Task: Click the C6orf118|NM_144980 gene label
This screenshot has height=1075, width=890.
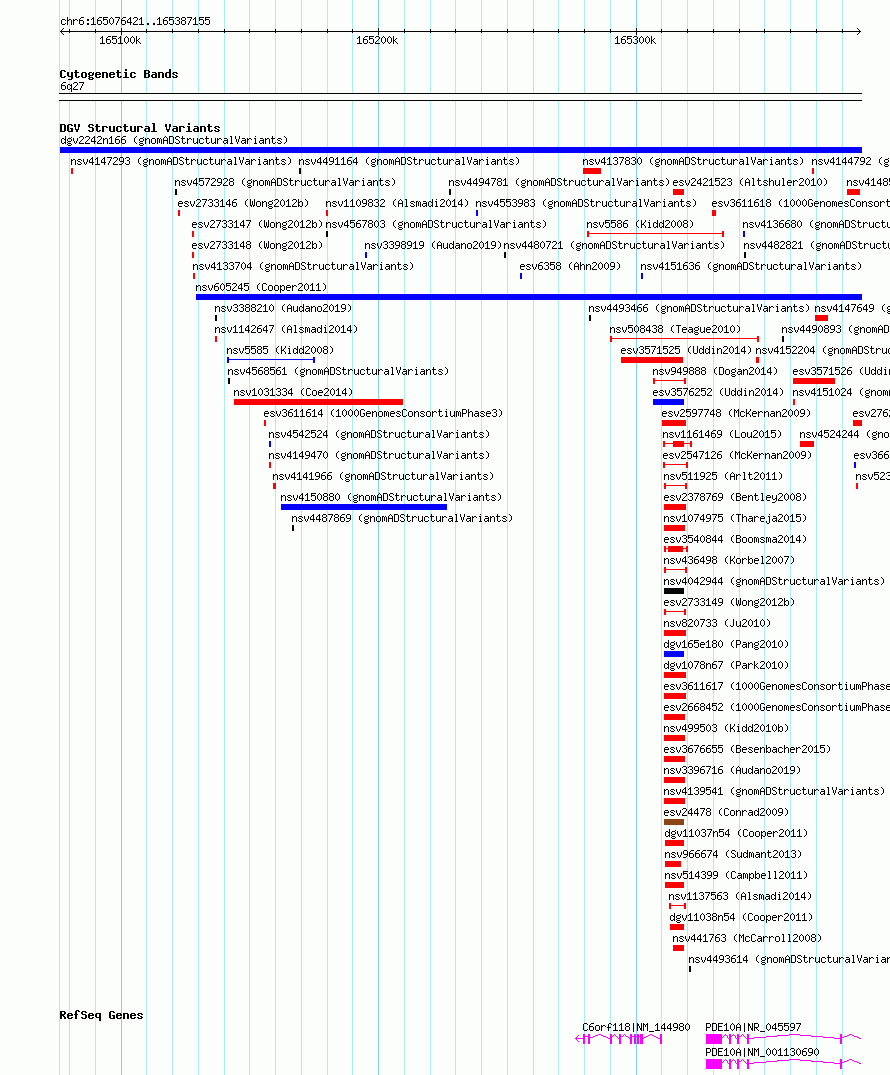Action: point(636,1027)
